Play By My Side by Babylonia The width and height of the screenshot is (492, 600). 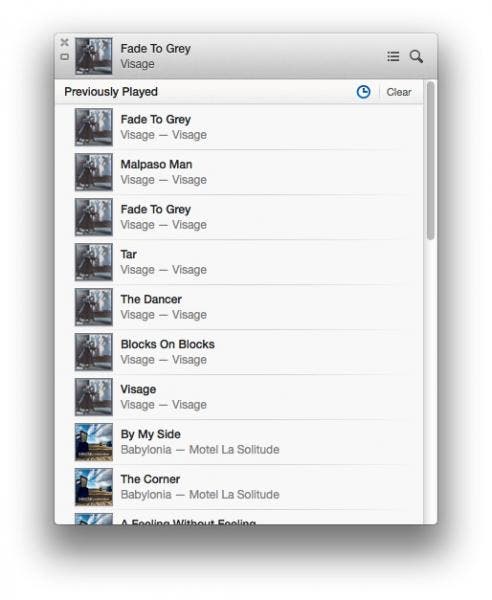click(240, 442)
